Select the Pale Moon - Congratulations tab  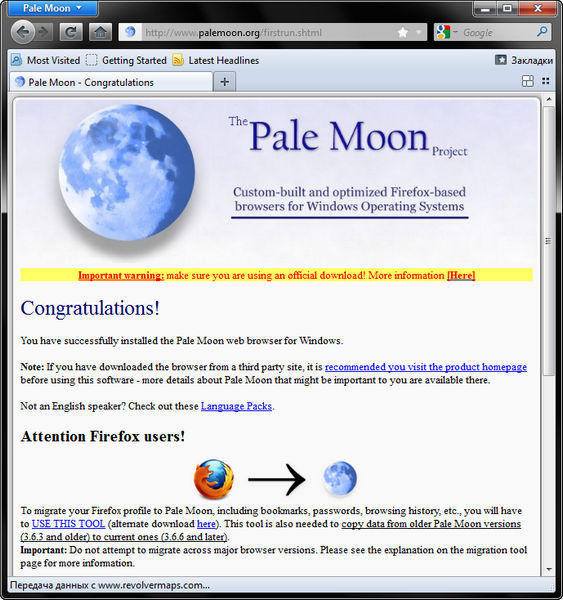[x=111, y=82]
